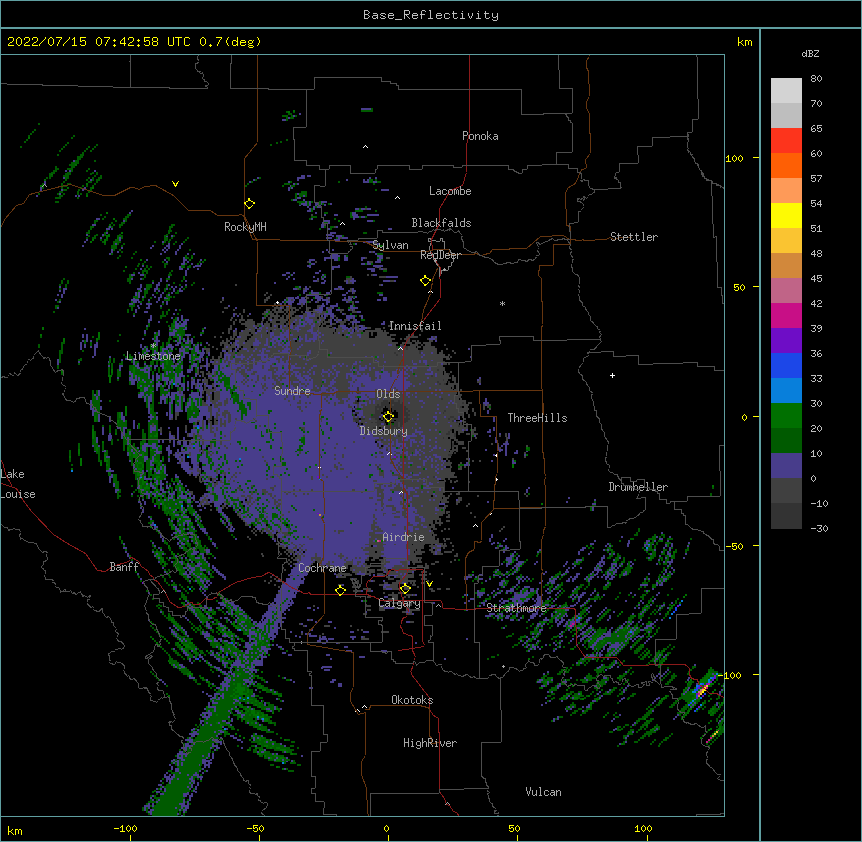Select the yellow diamond marker beside RockyMH
The height and width of the screenshot is (842, 862).
tap(250, 203)
